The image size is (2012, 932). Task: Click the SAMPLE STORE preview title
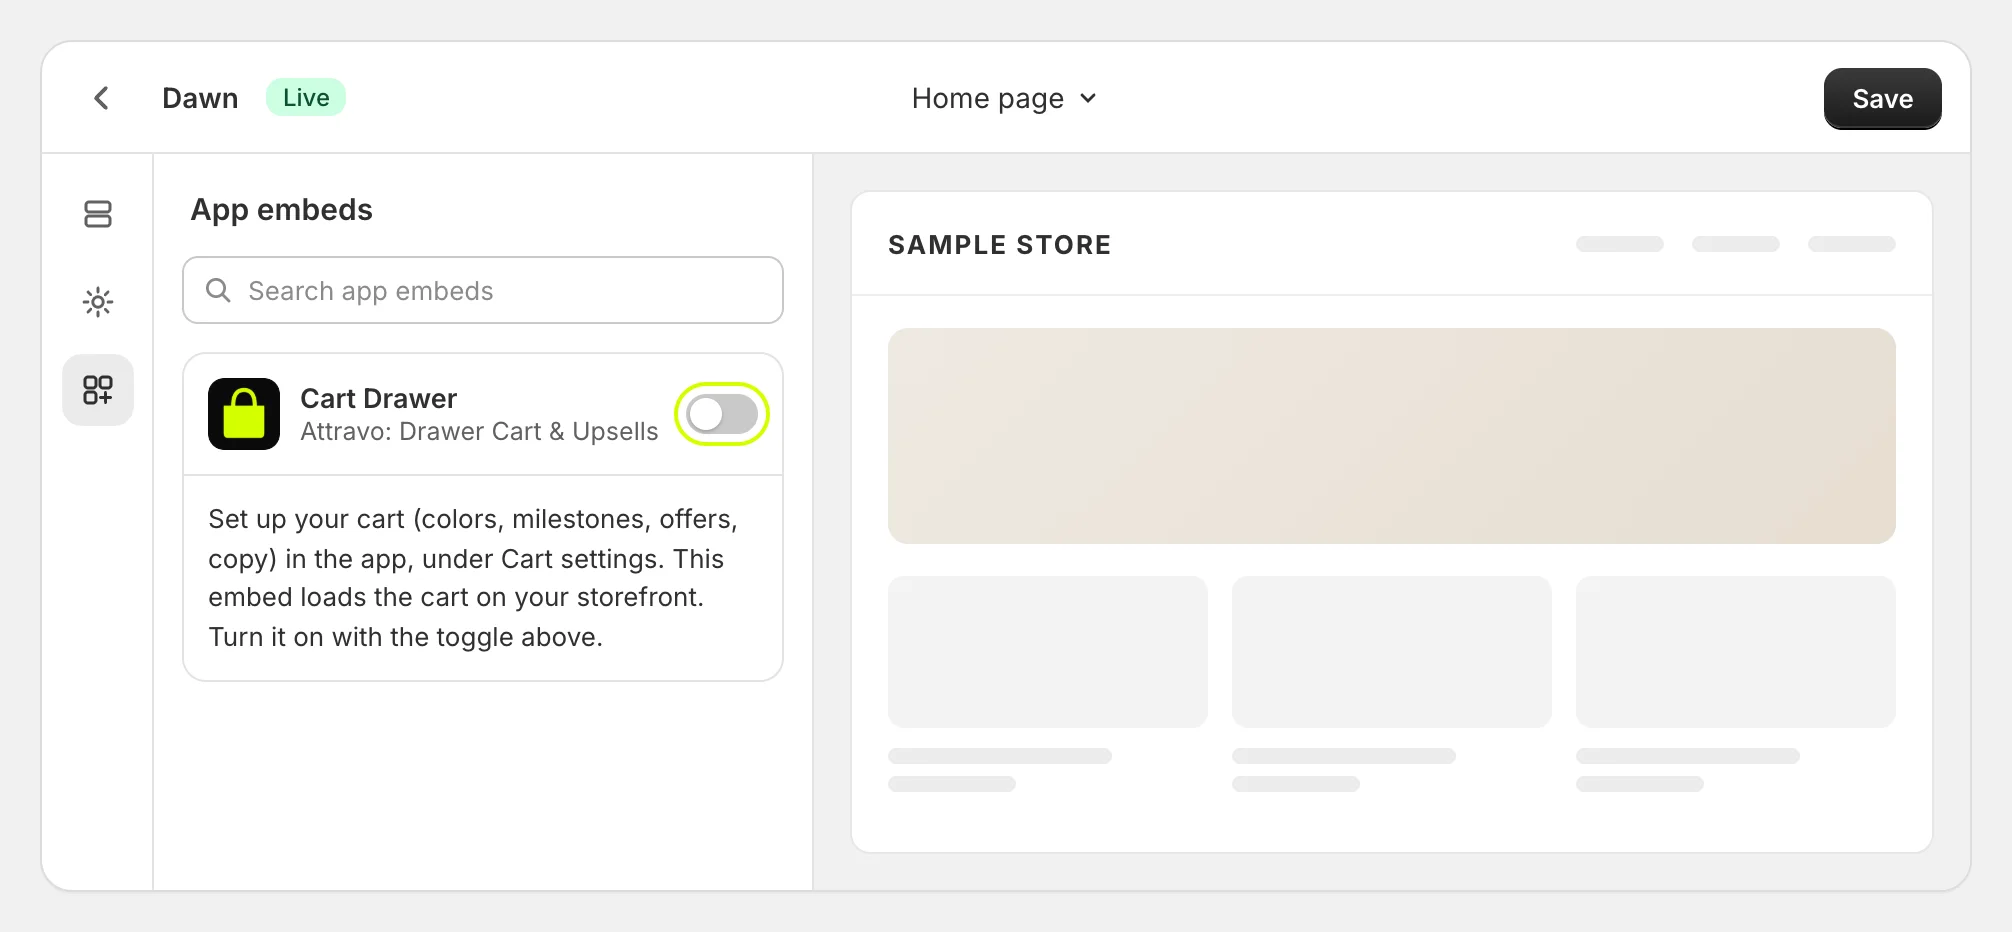[1000, 245]
